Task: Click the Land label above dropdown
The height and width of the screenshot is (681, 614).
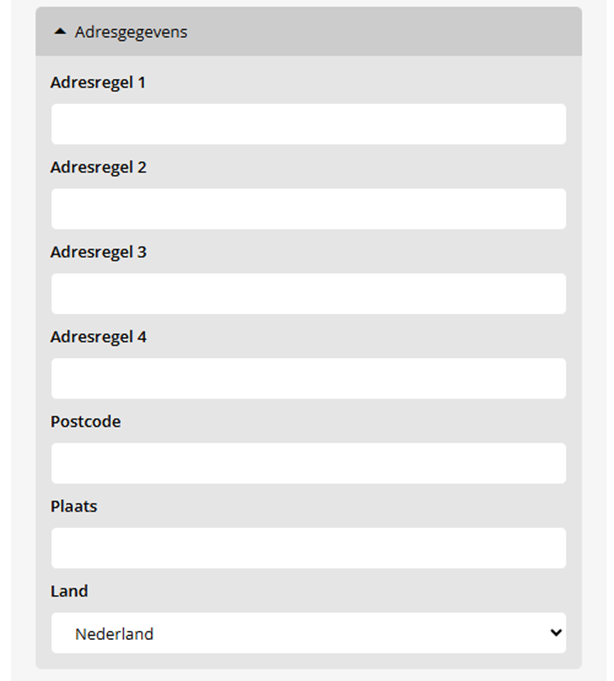Action: [x=69, y=591]
